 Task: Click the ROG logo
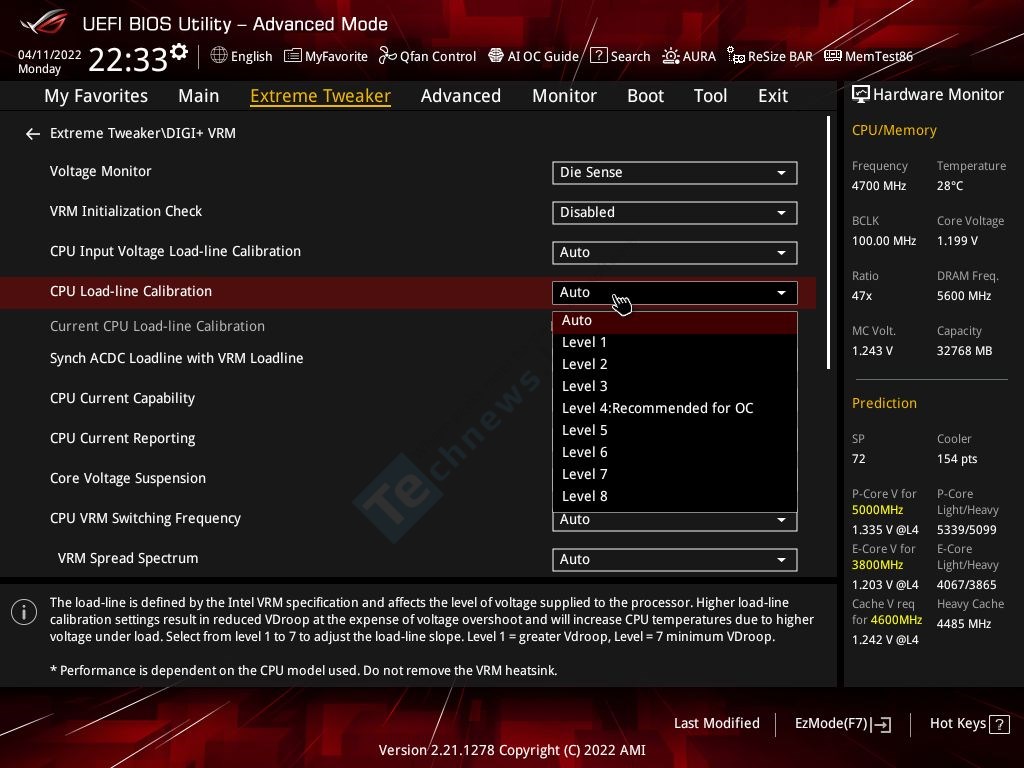click(44, 23)
